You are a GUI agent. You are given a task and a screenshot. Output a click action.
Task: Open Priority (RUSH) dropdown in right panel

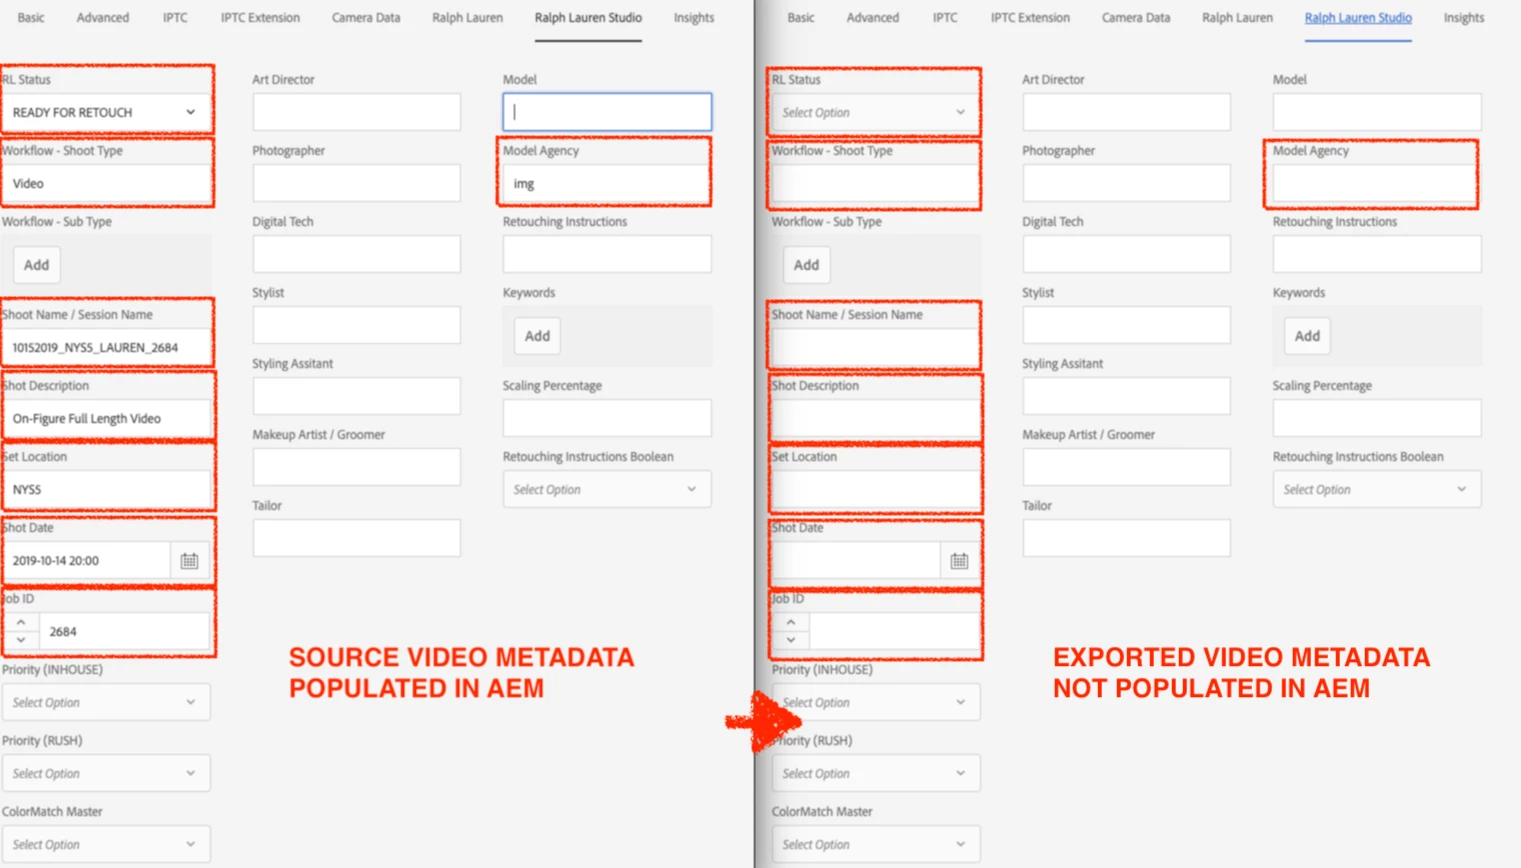876,773
